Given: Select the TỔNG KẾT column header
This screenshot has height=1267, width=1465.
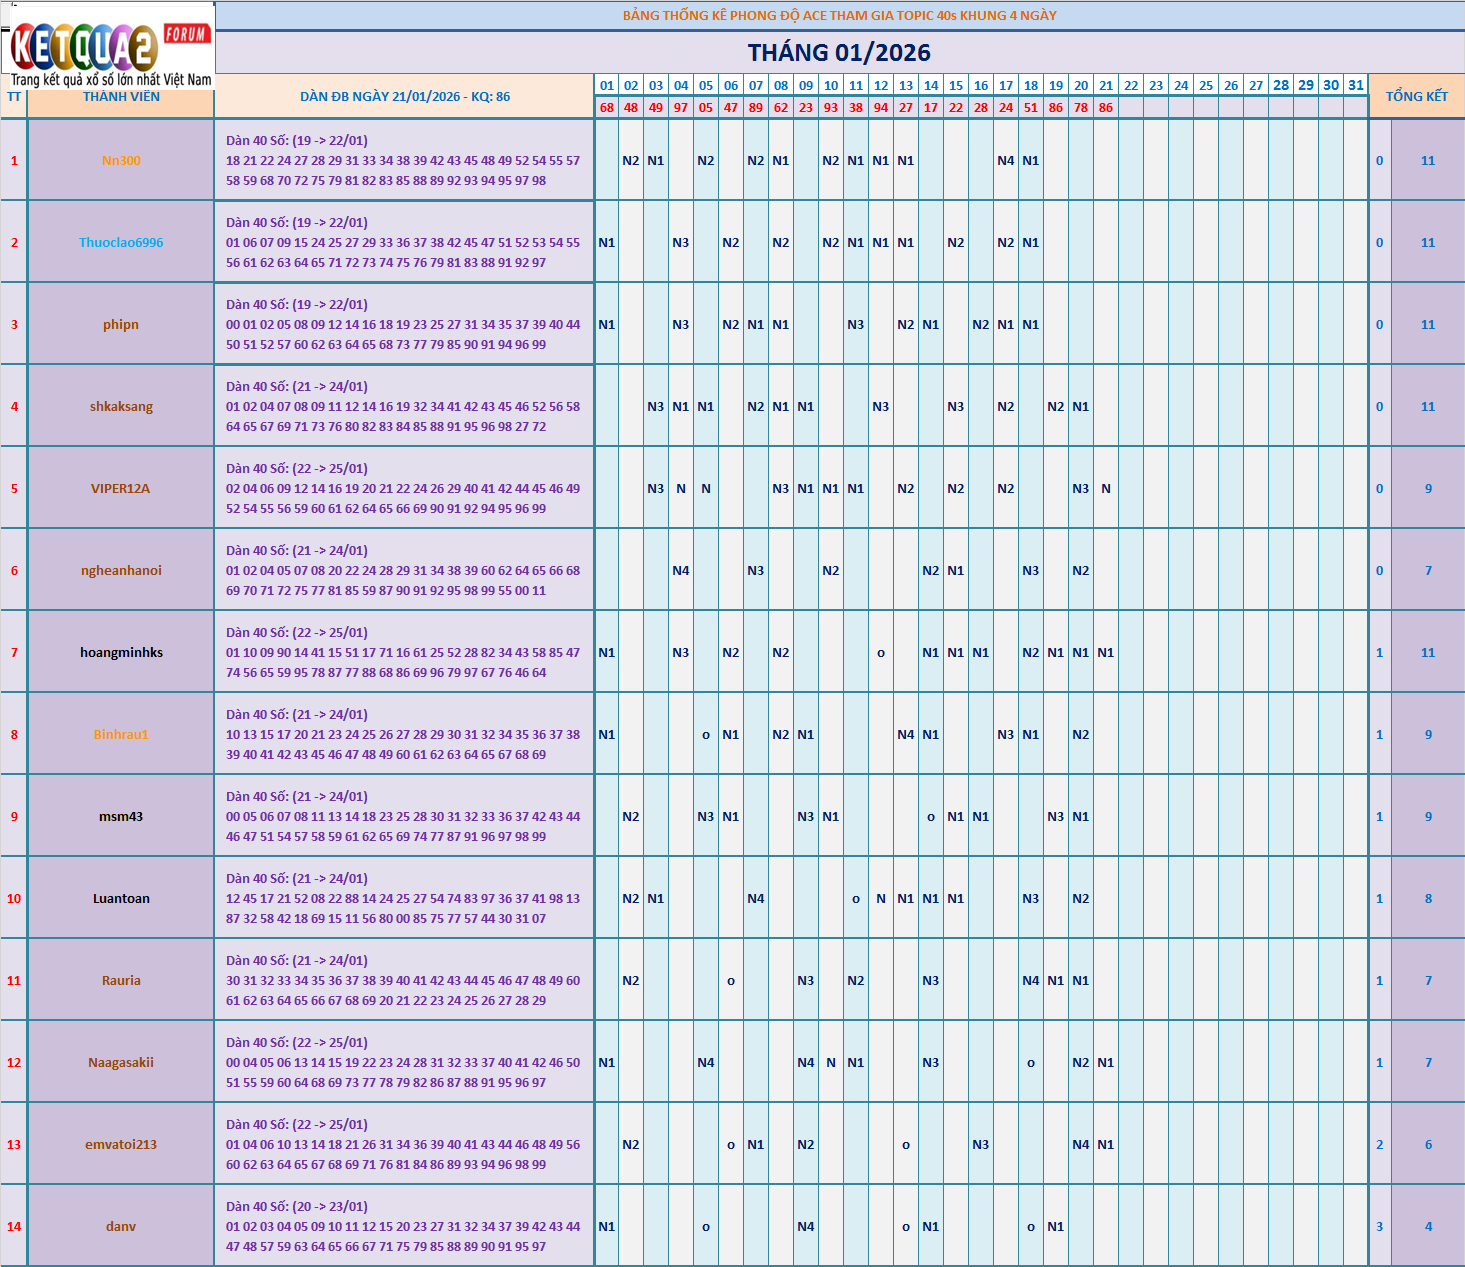Looking at the screenshot, I should (1416, 96).
